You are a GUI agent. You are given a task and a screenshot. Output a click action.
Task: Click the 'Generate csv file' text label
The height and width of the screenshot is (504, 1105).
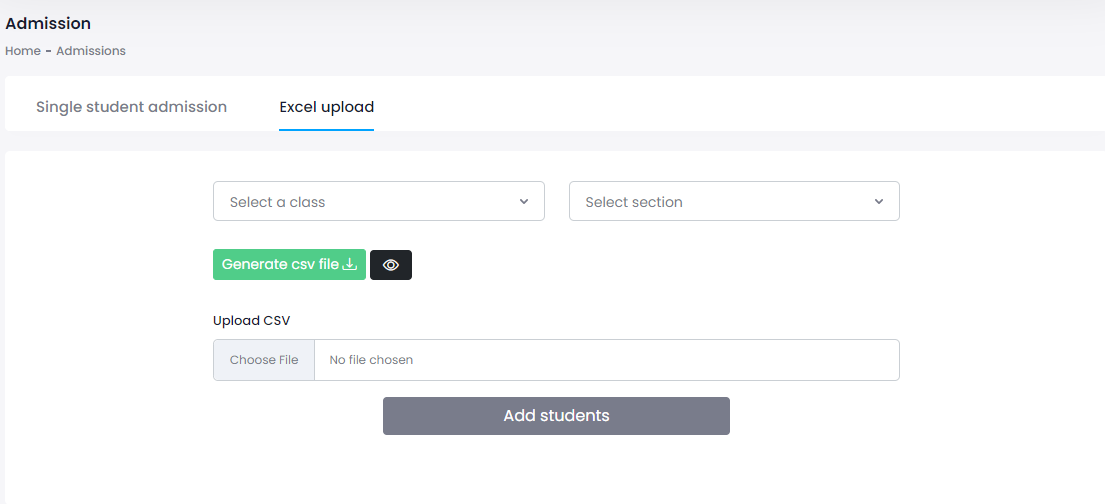pos(280,265)
